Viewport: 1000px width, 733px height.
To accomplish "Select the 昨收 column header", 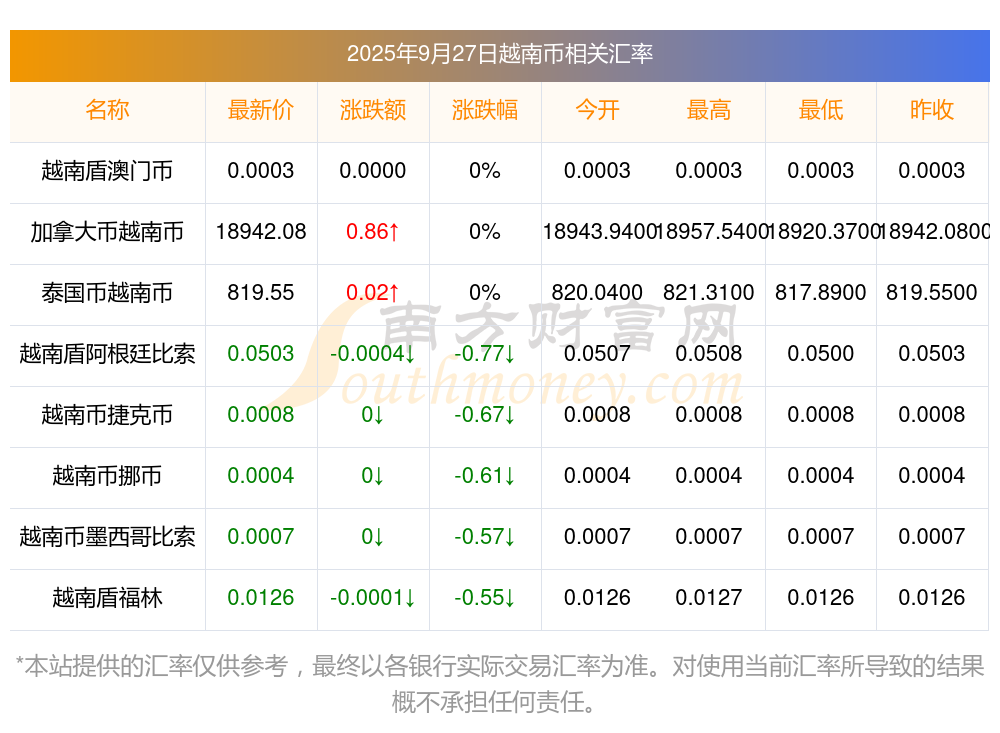I will pos(932,111).
